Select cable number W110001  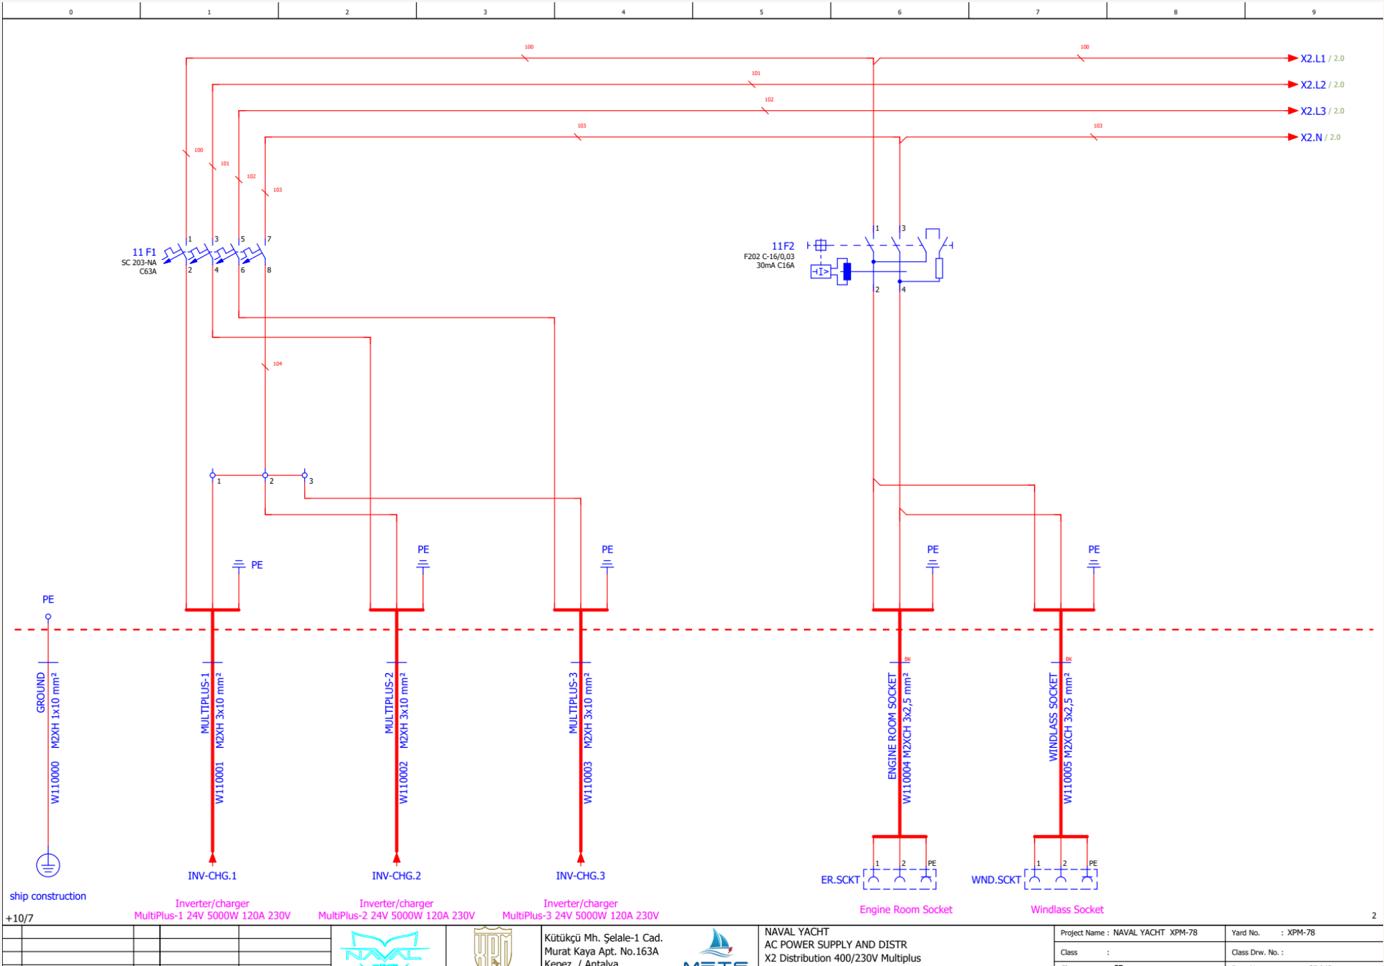220,782
